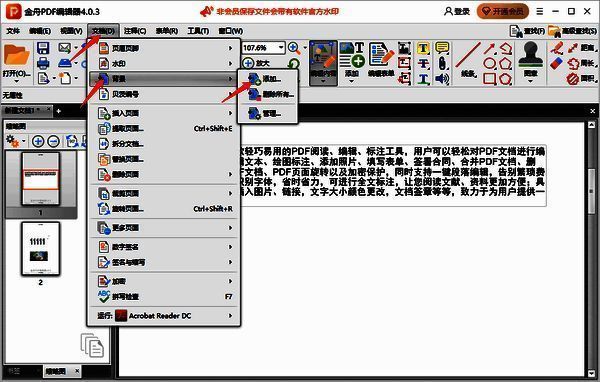Click the new tab plus button

[59, 111]
